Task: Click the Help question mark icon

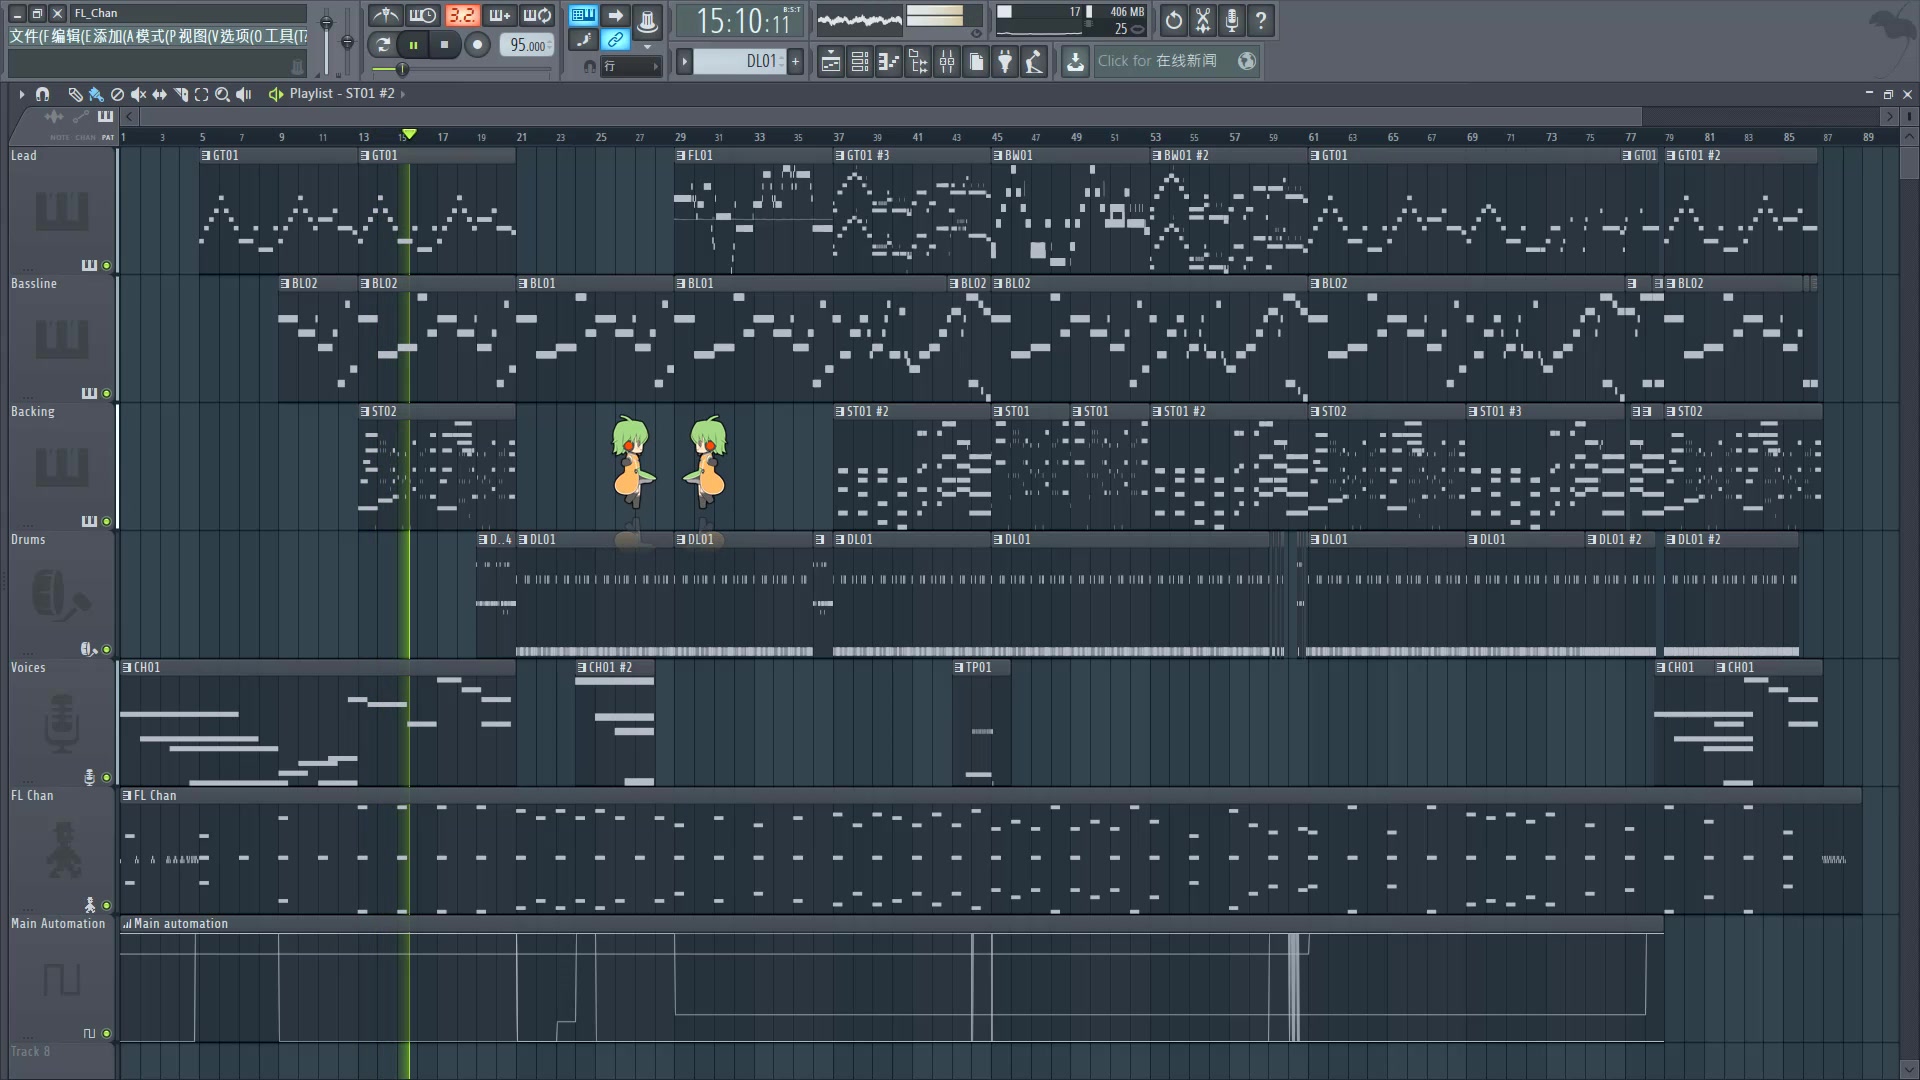Action: [x=1262, y=21]
